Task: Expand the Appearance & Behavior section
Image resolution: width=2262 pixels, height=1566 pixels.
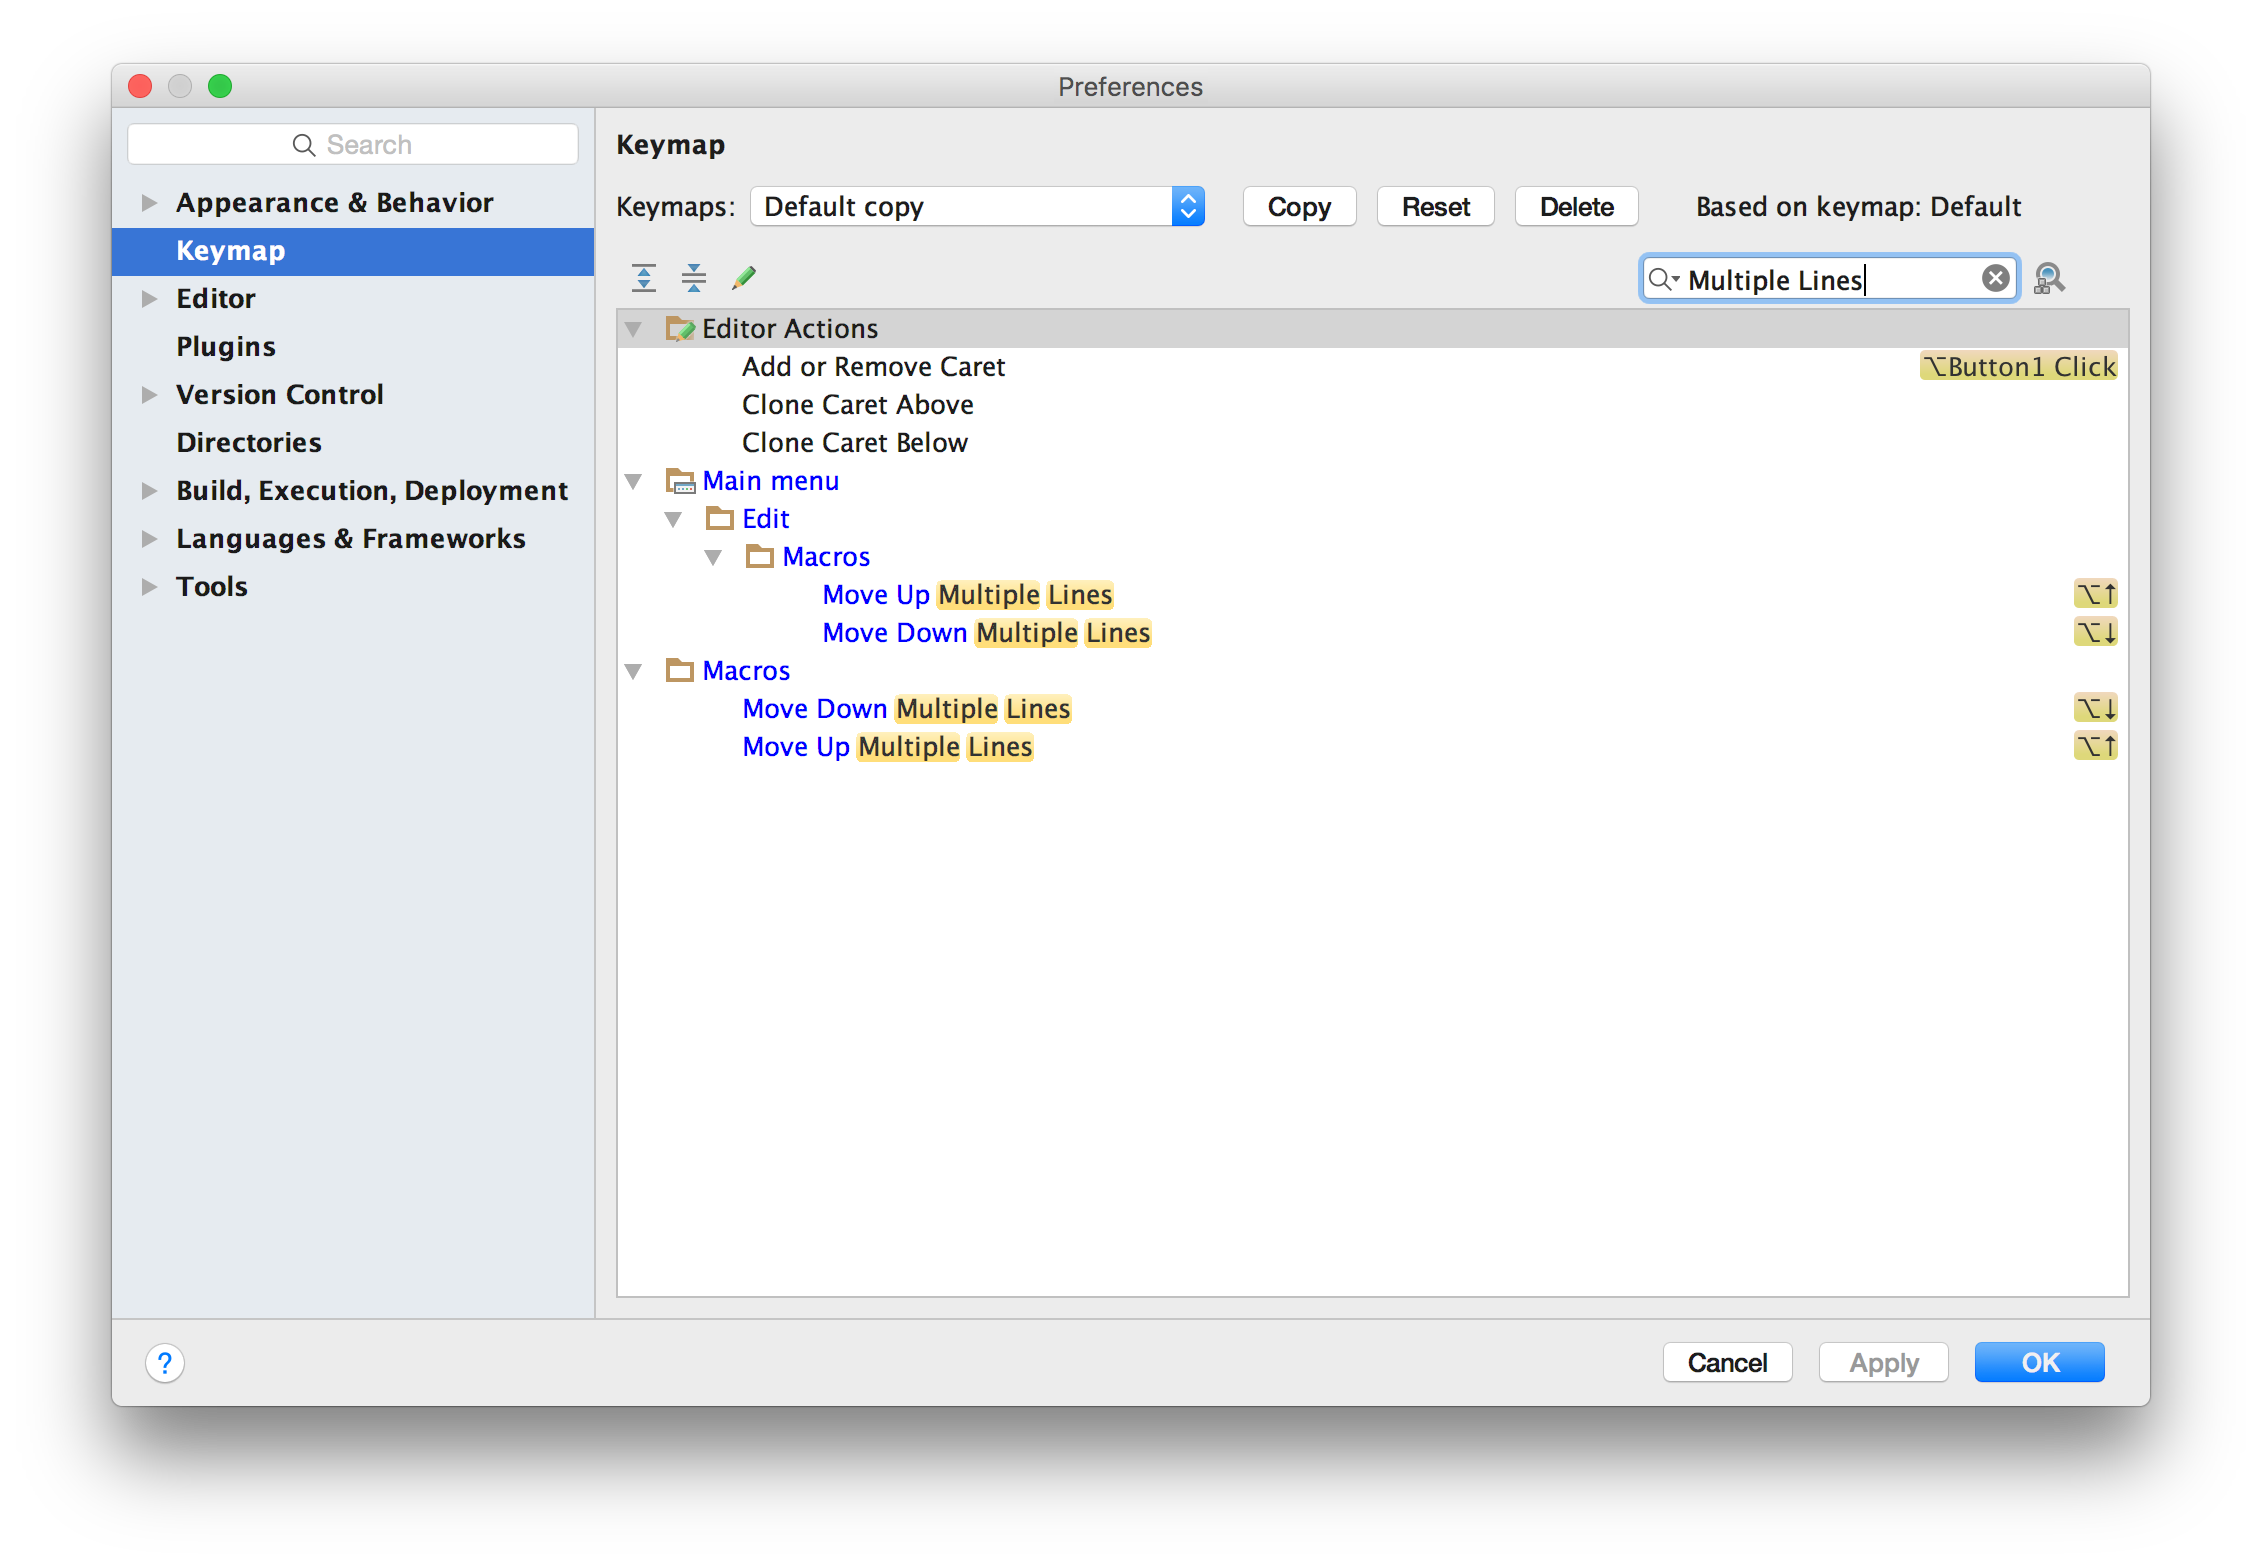Action: [149, 202]
